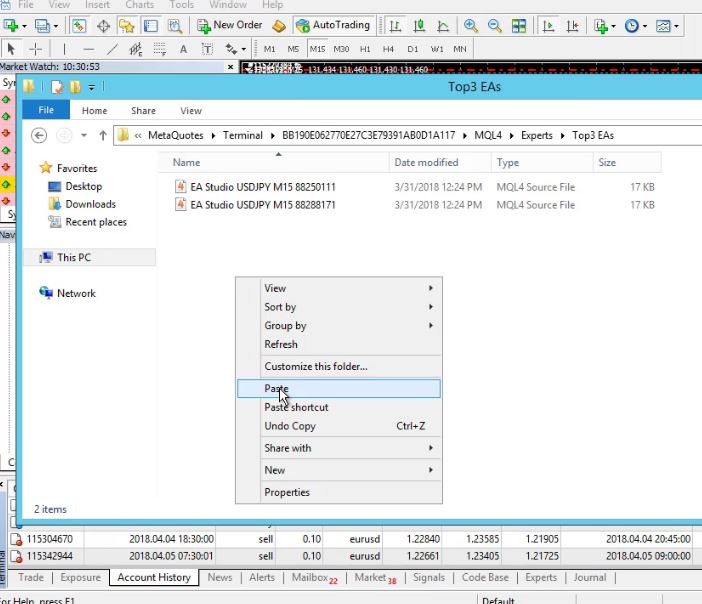Select the vertical line drawing tool
Image resolution: width=702 pixels, height=604 pixels.
[64, 48]
